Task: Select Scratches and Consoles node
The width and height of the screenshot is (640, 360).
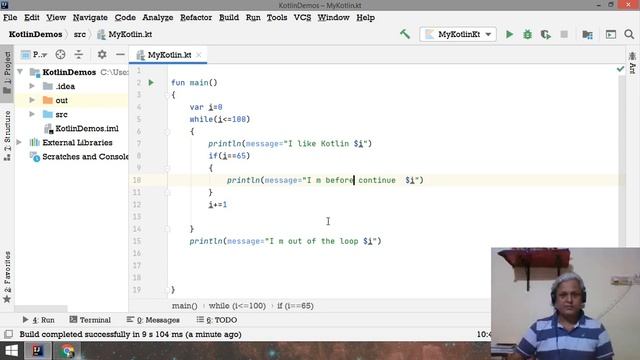Action: pyautogui.click(x=80, y=157)
